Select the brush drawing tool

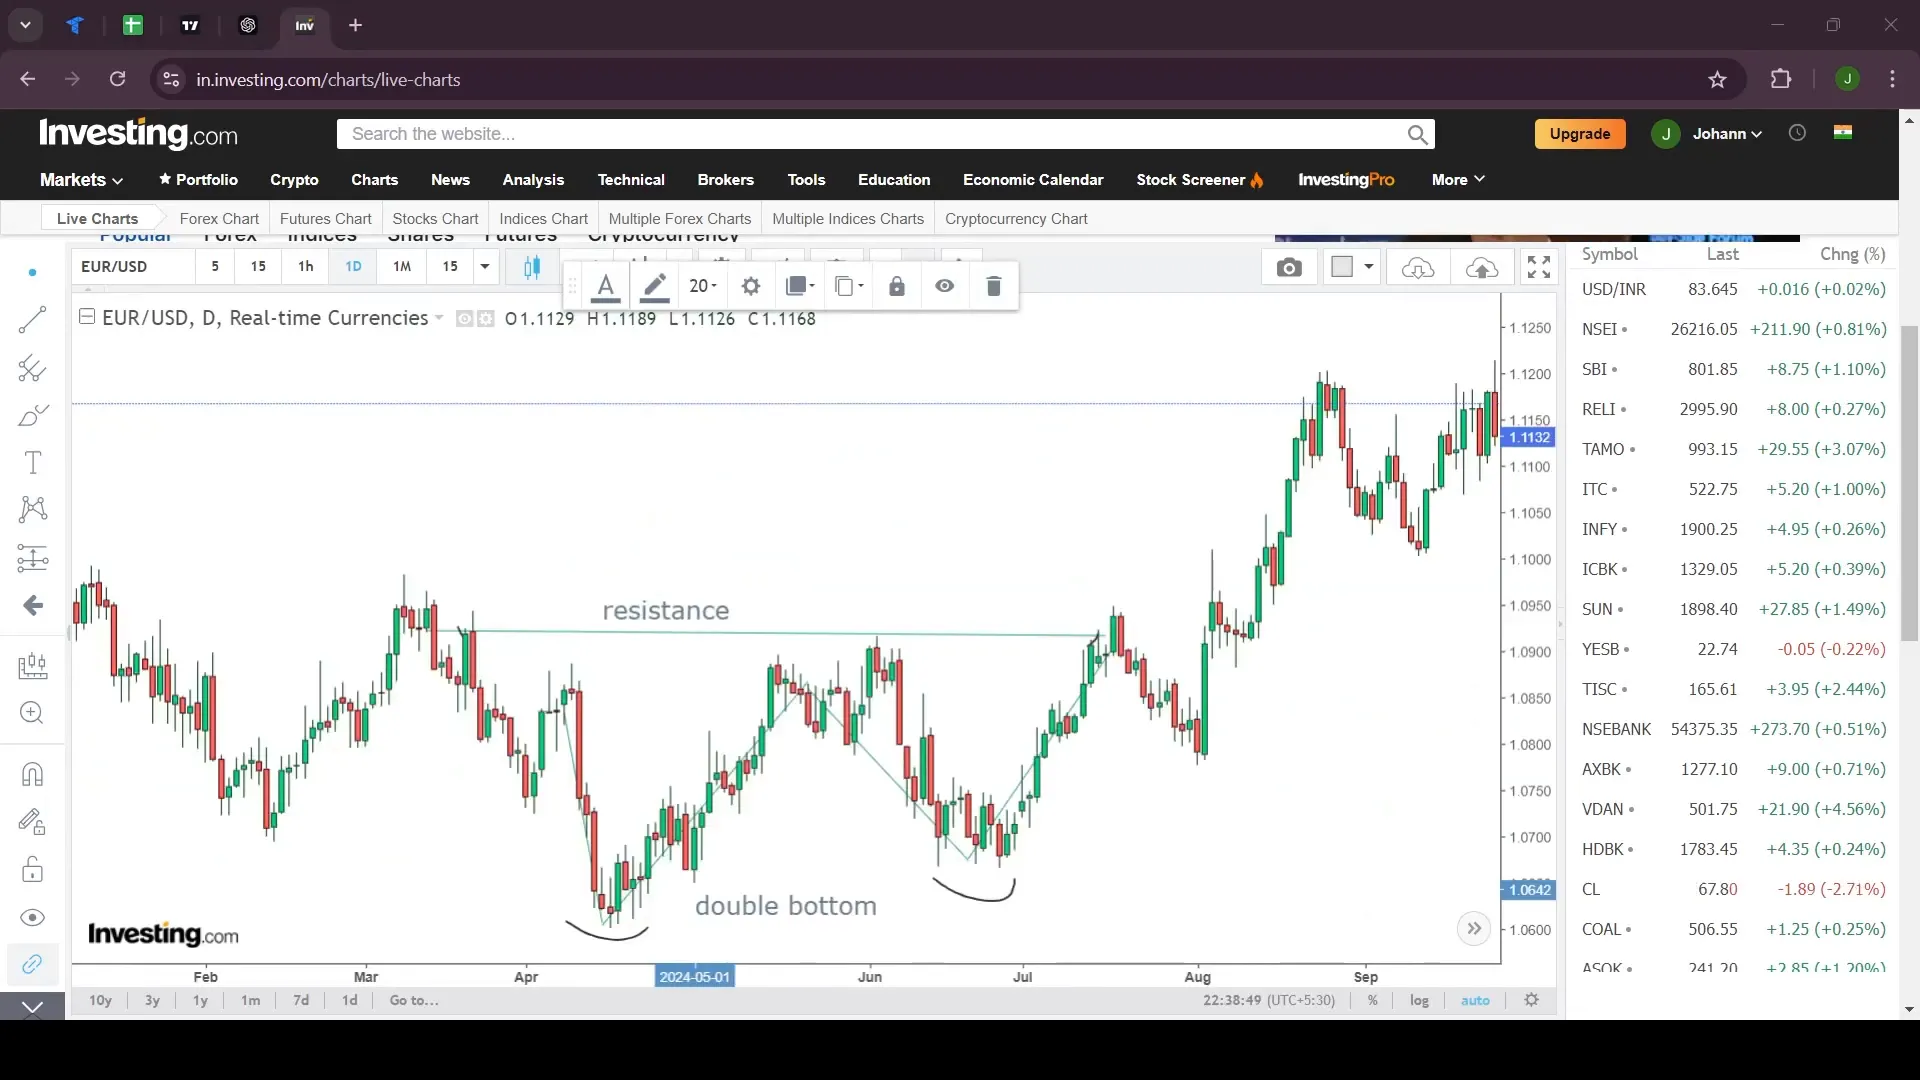32,415
